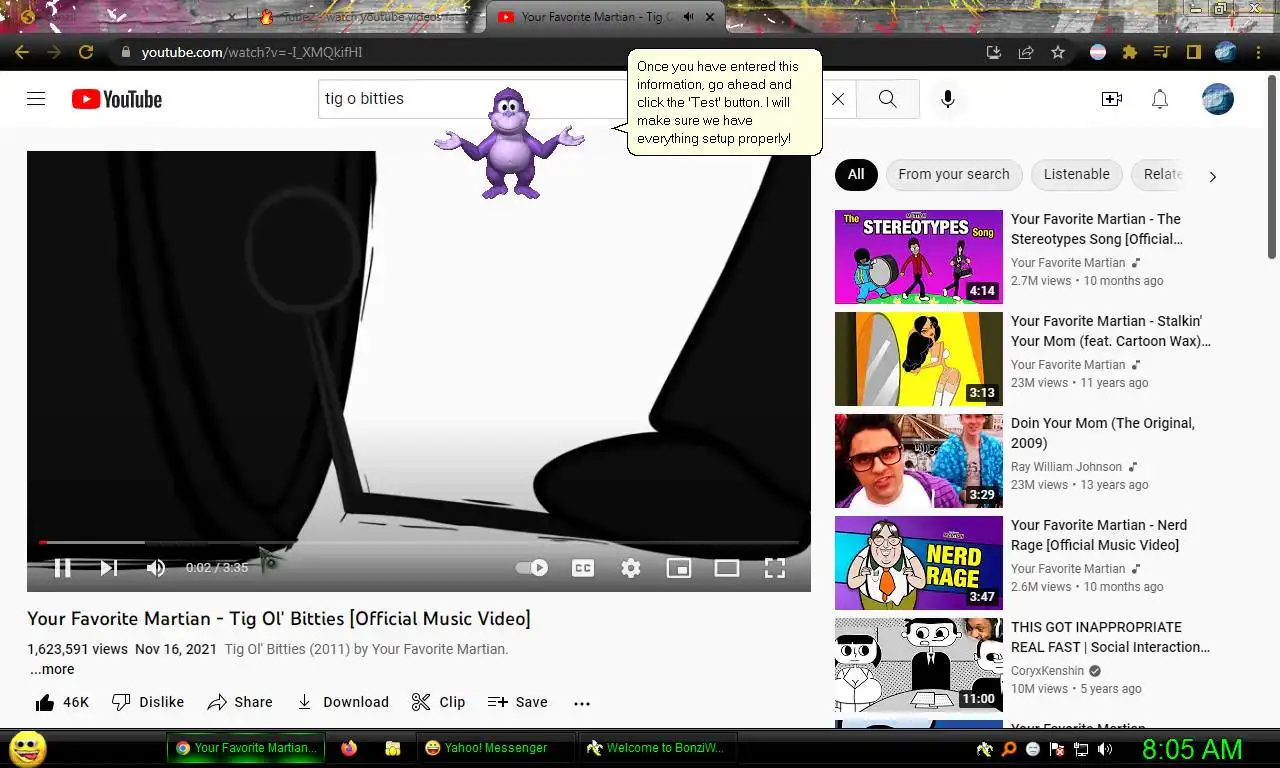
Task: Open the YouTube account avatar menu
Action: click(x=1217, y=99)
